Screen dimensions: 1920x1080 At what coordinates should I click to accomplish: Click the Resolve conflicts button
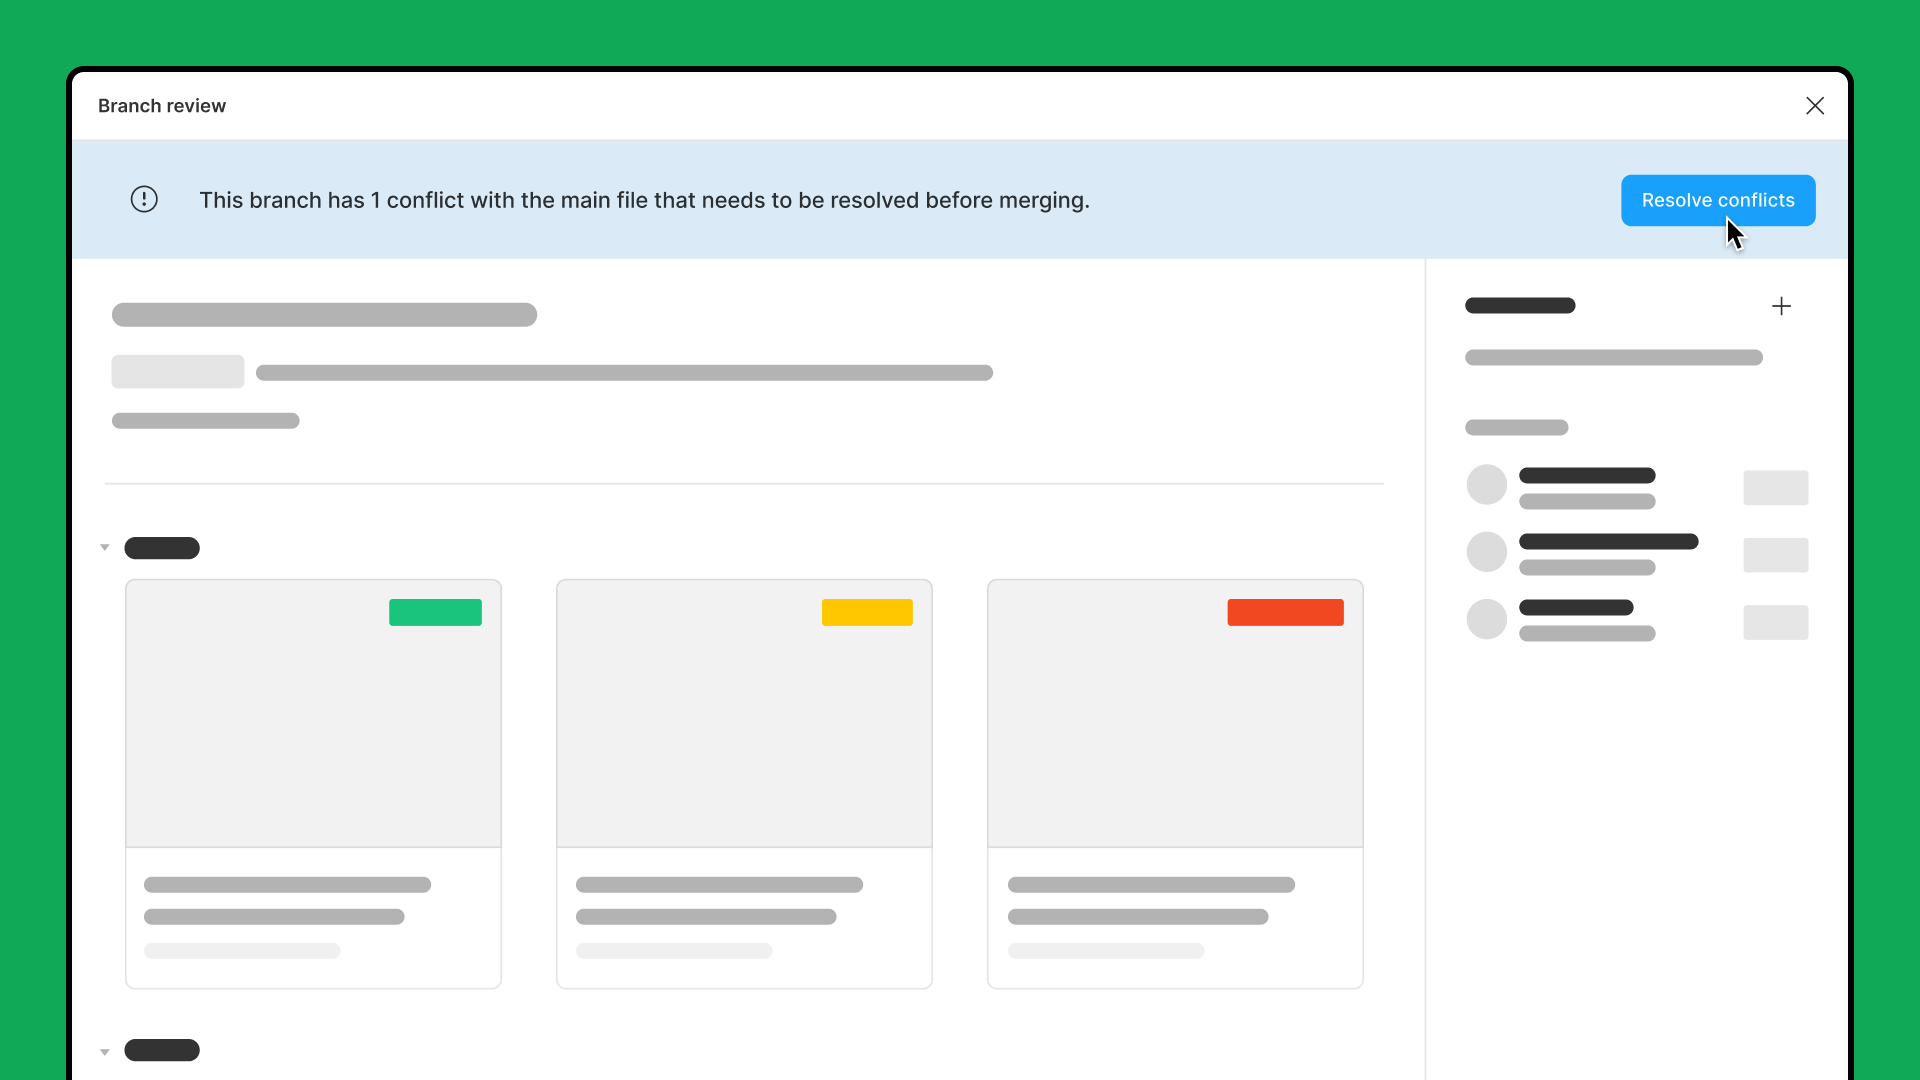pos(1717,200)
